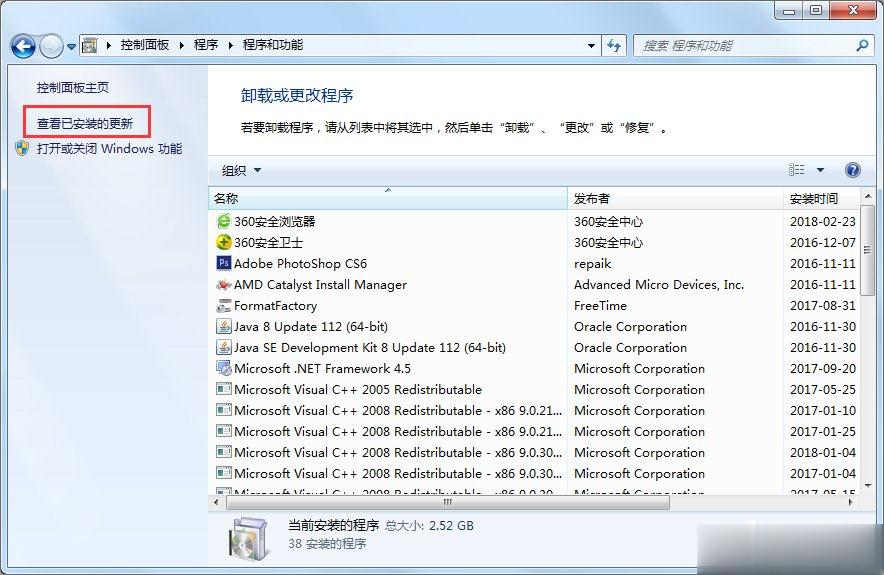Click Advanced Micro Devices, Inc. publisher cell
The image size is (884, 575).
click(659, 285)
